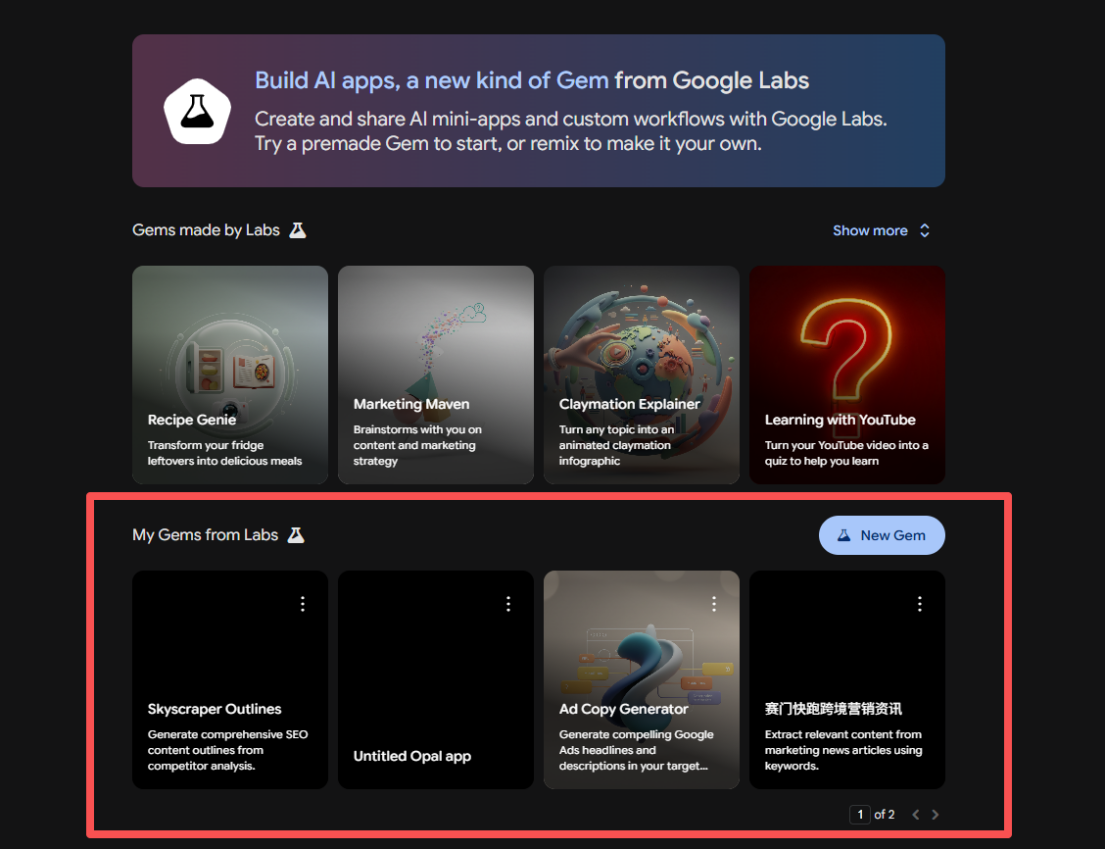Open the Learning with YouTube gem
This screenshot has width=1106, height=849.
[x=847, y=374]
